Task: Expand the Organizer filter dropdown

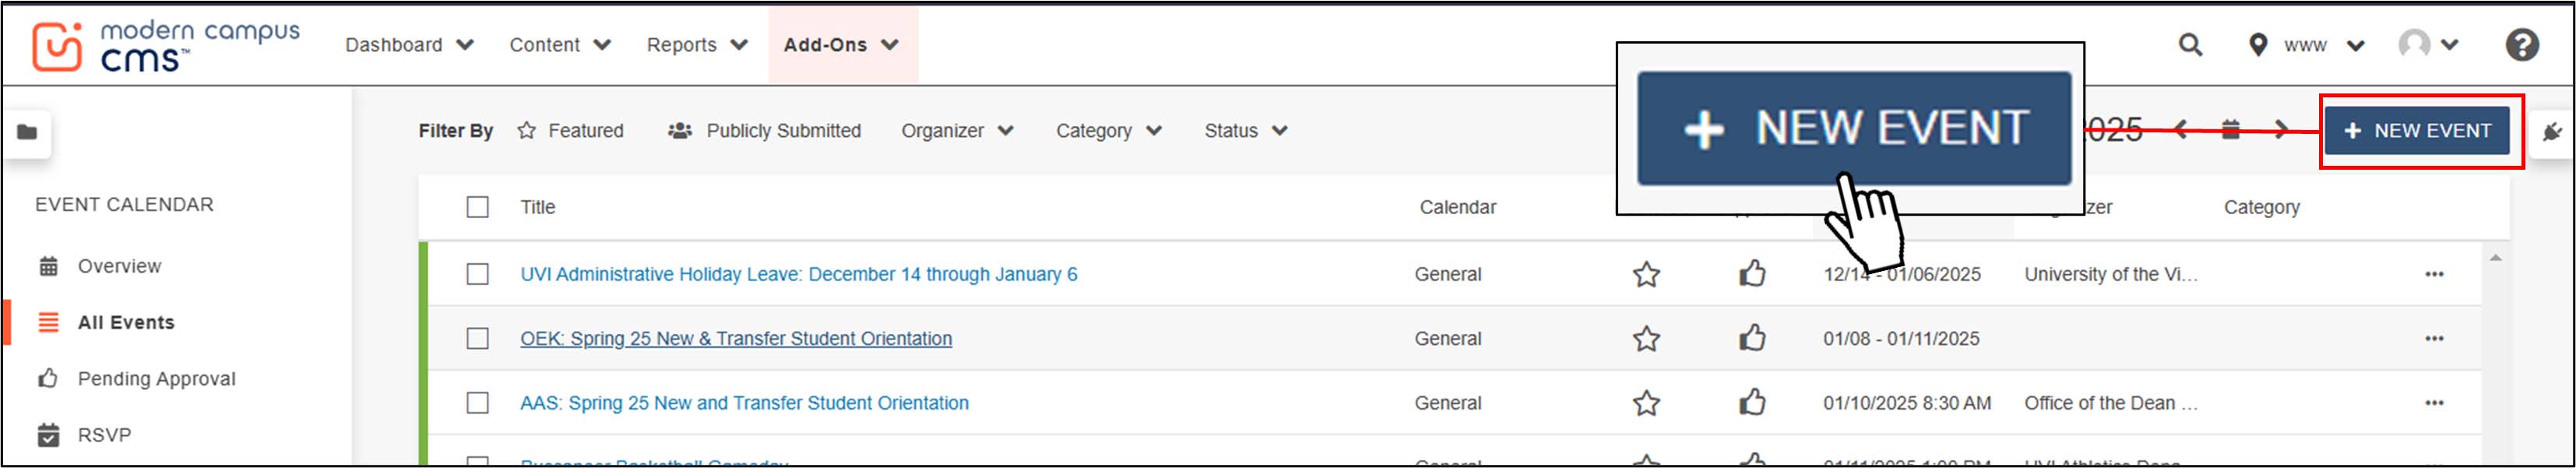Action: pyautogui.click(x=957, y=131)
